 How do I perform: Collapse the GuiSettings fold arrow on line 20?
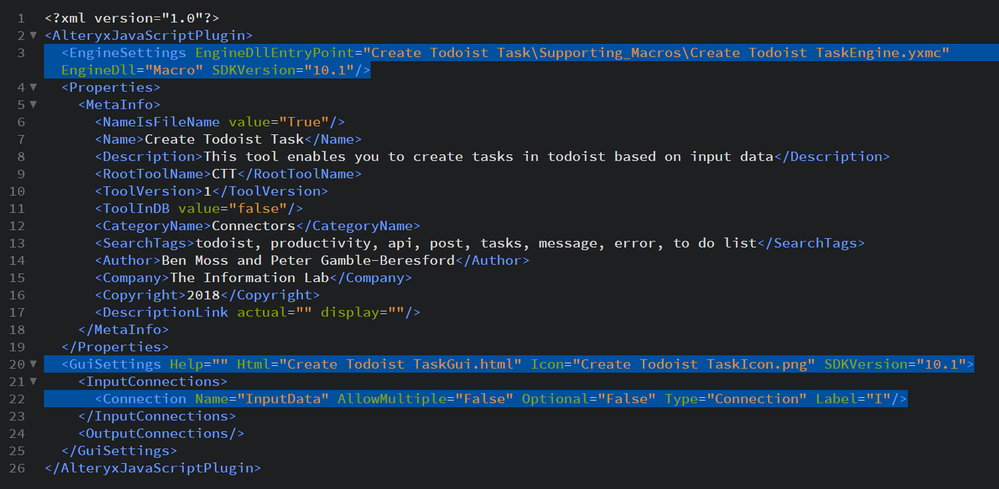point(34,364)
